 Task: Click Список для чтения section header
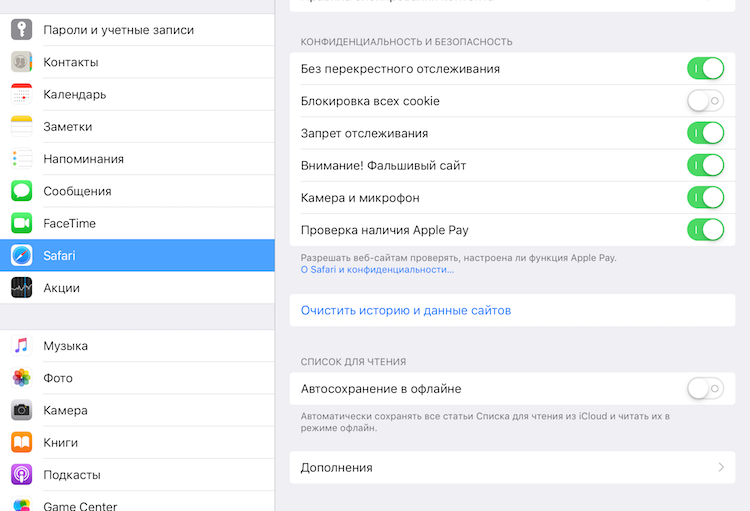point(353,362)
